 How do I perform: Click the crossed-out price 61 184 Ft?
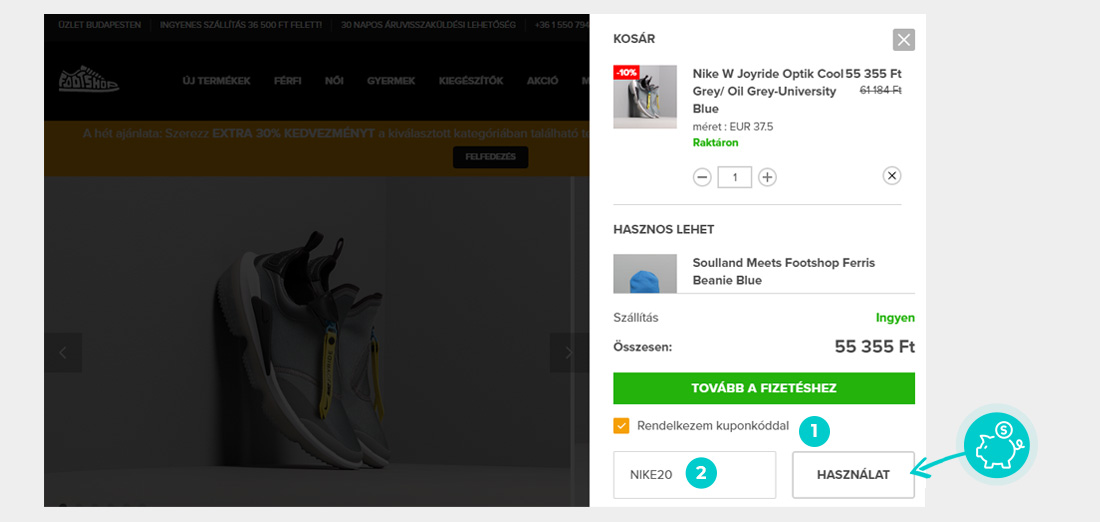pos(880,90)
